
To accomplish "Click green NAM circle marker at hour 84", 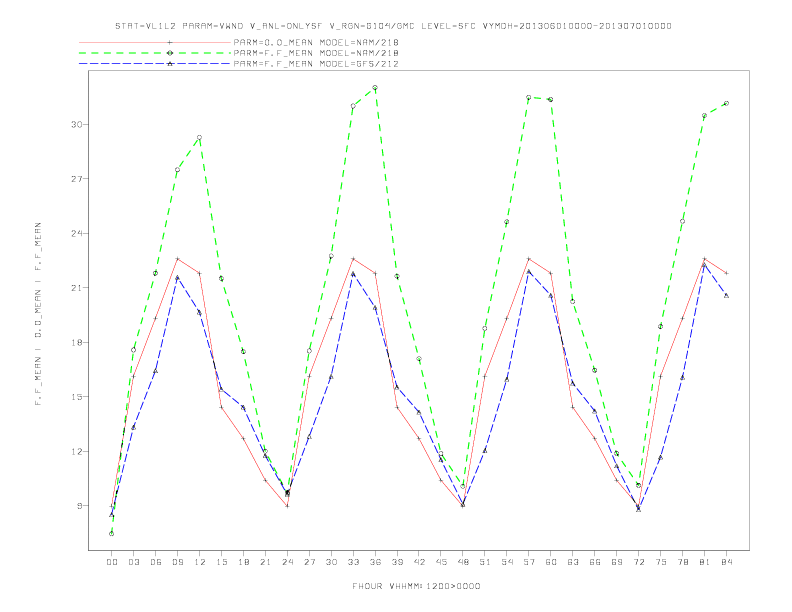I will tap(726, 104).
